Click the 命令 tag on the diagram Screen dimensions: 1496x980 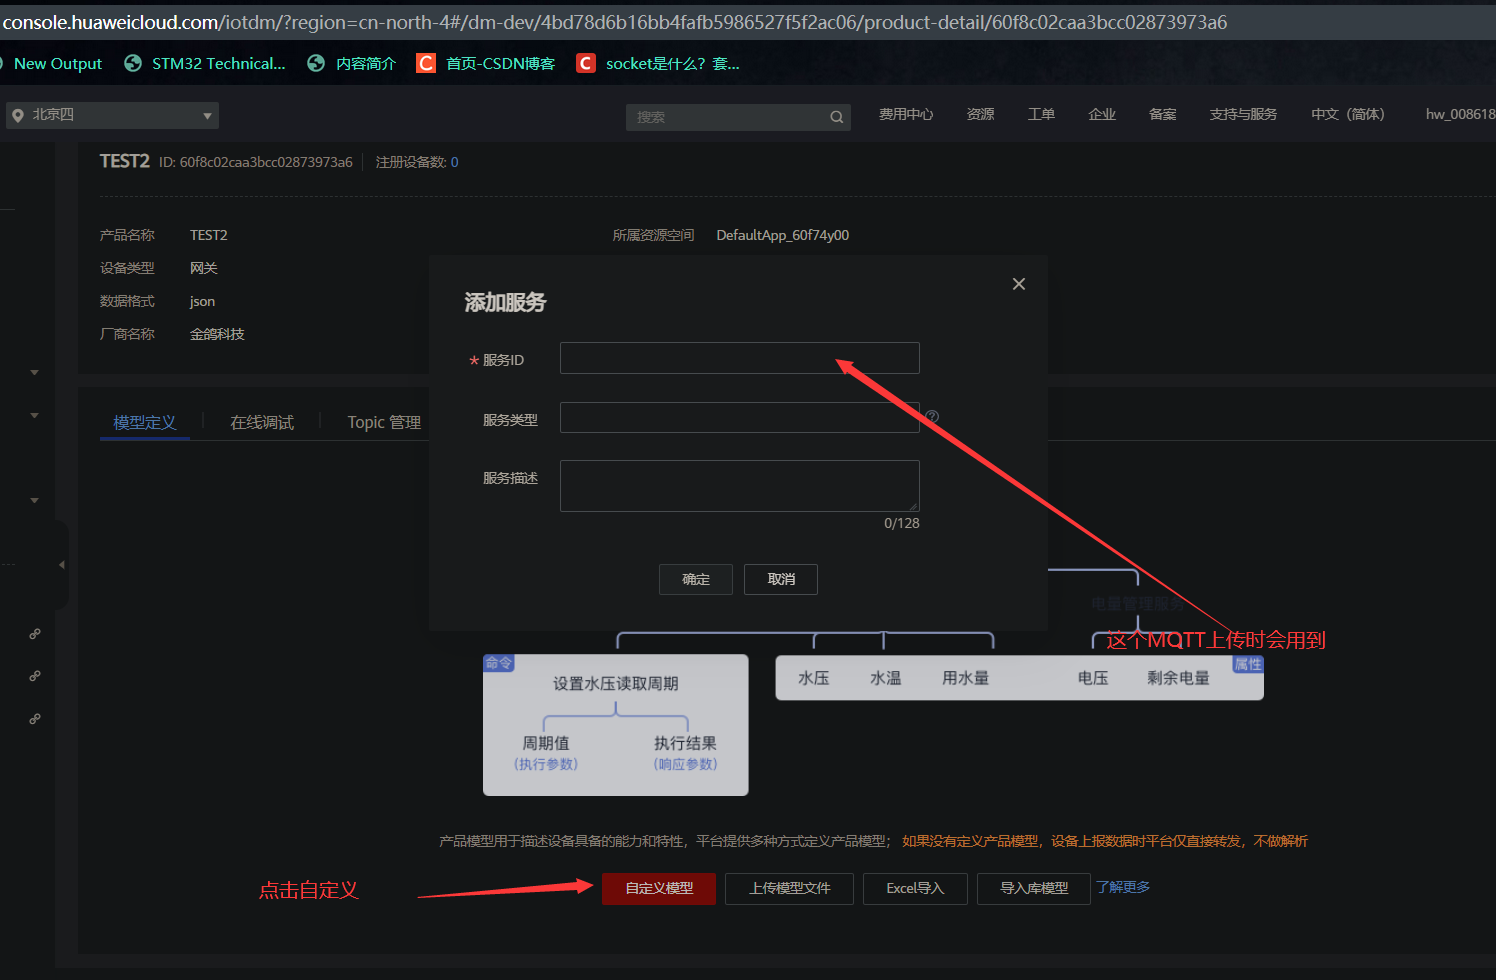click(499, 663)
